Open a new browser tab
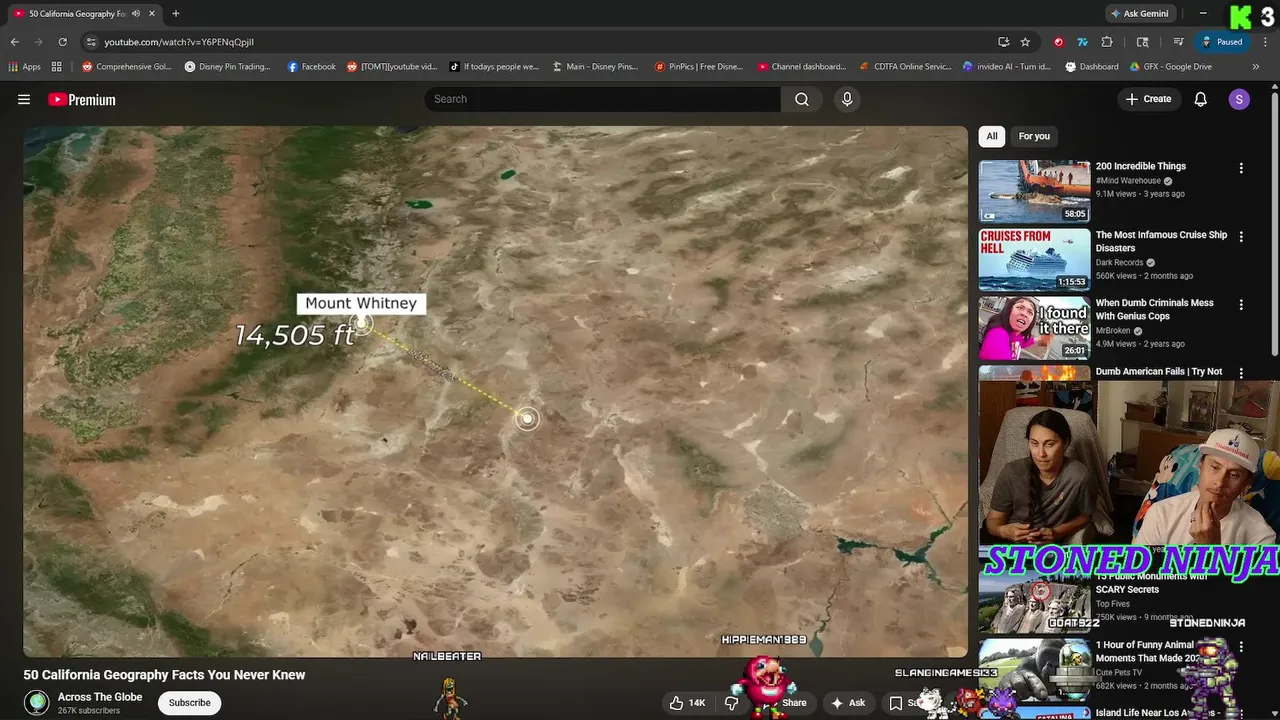1280x720 pixels. (x=176, y=14)
